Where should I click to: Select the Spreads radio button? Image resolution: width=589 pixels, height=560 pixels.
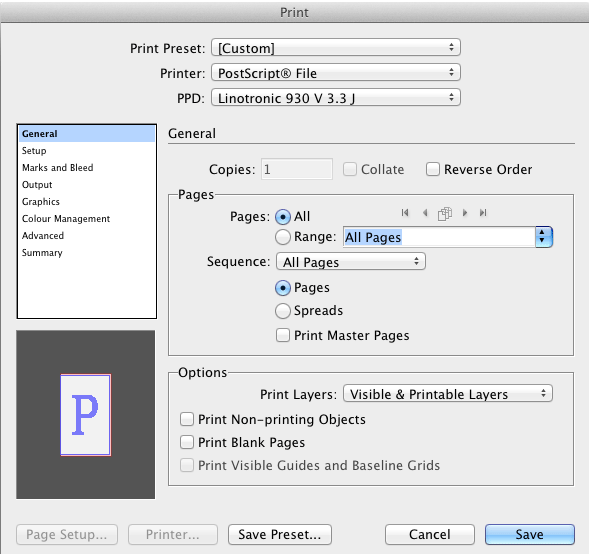click(282, 311)
